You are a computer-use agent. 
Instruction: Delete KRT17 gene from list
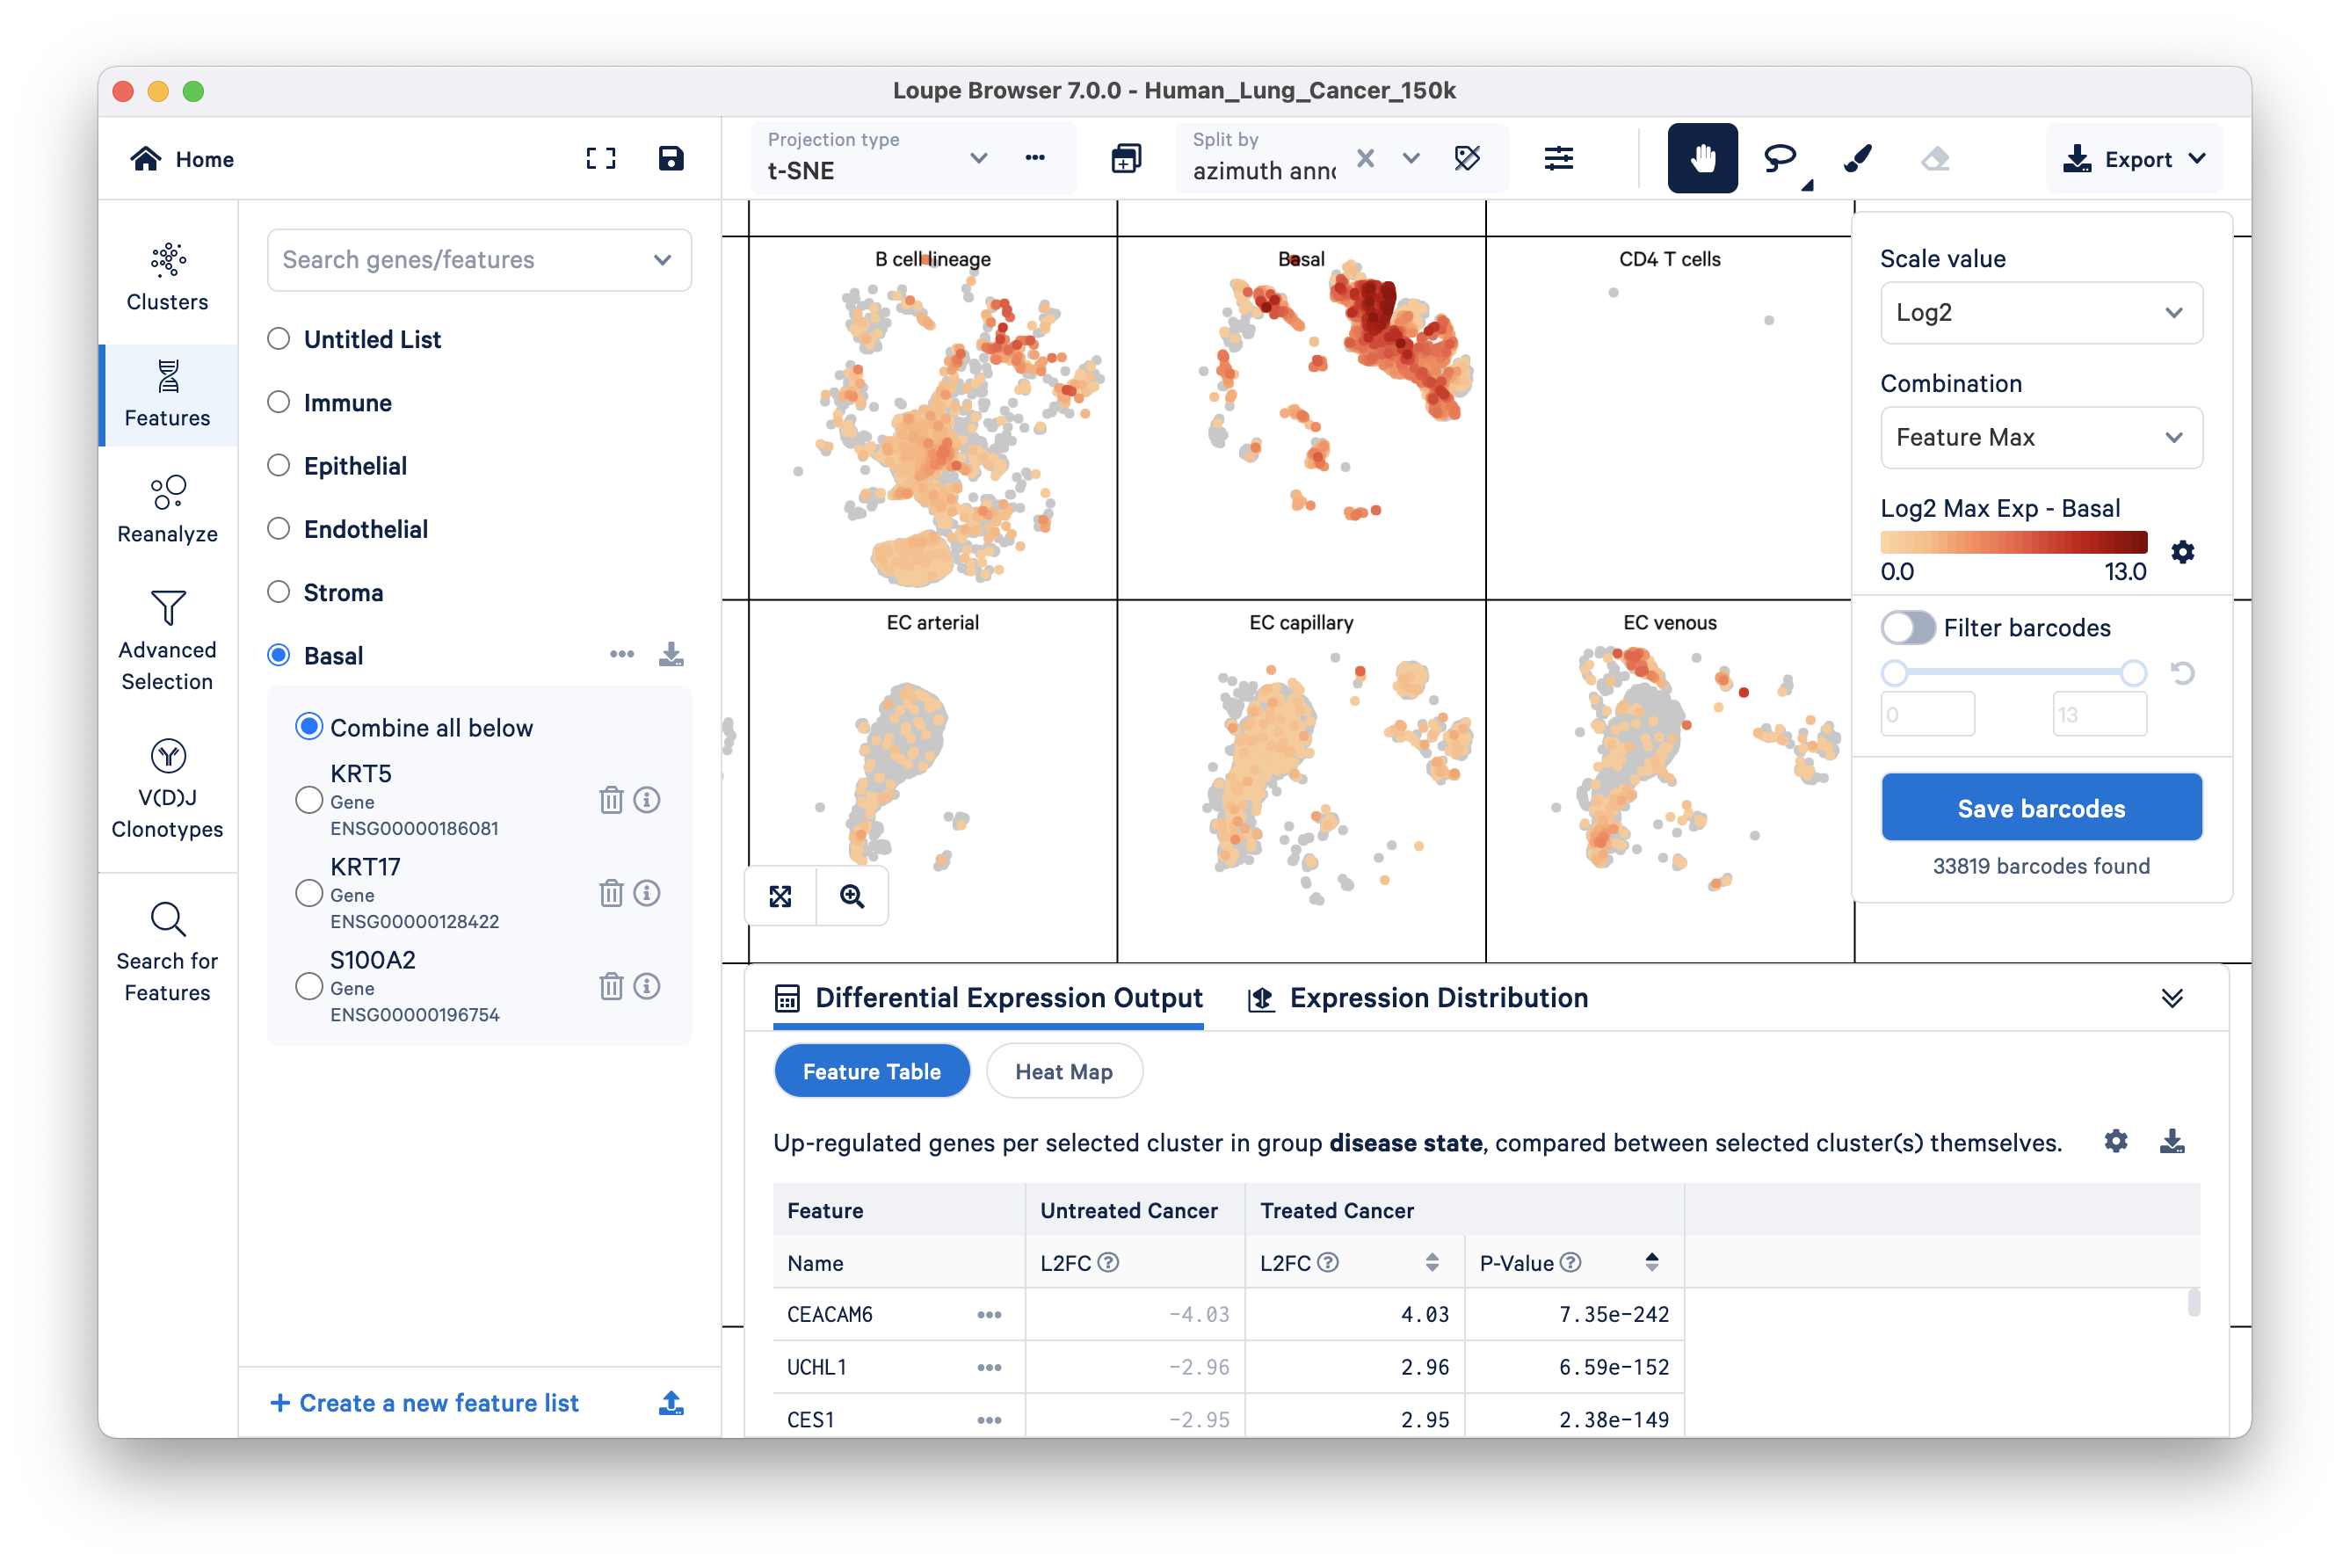coord(610,892)
